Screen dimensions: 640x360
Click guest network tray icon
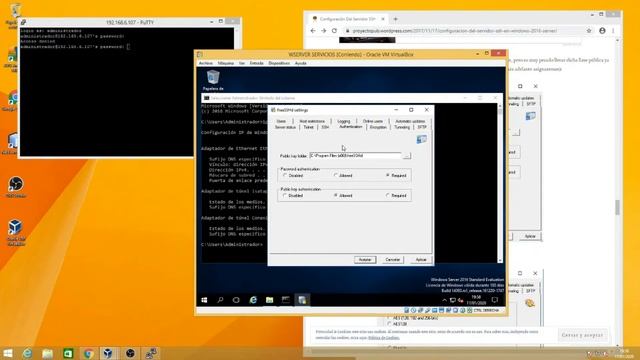[453, 300]
